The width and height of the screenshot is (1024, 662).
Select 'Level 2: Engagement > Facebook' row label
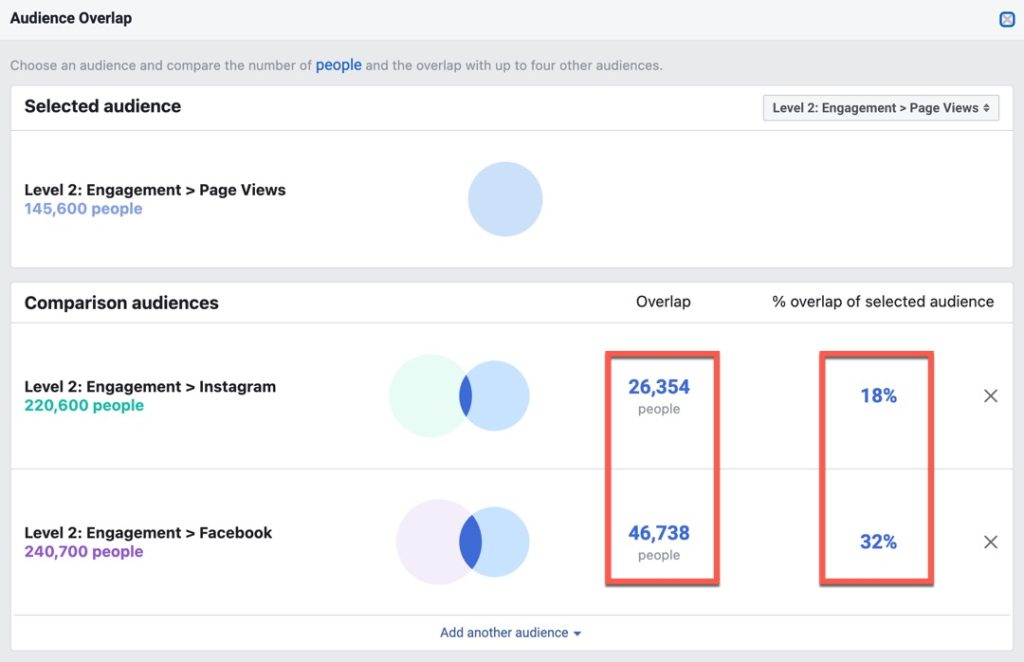148,533
